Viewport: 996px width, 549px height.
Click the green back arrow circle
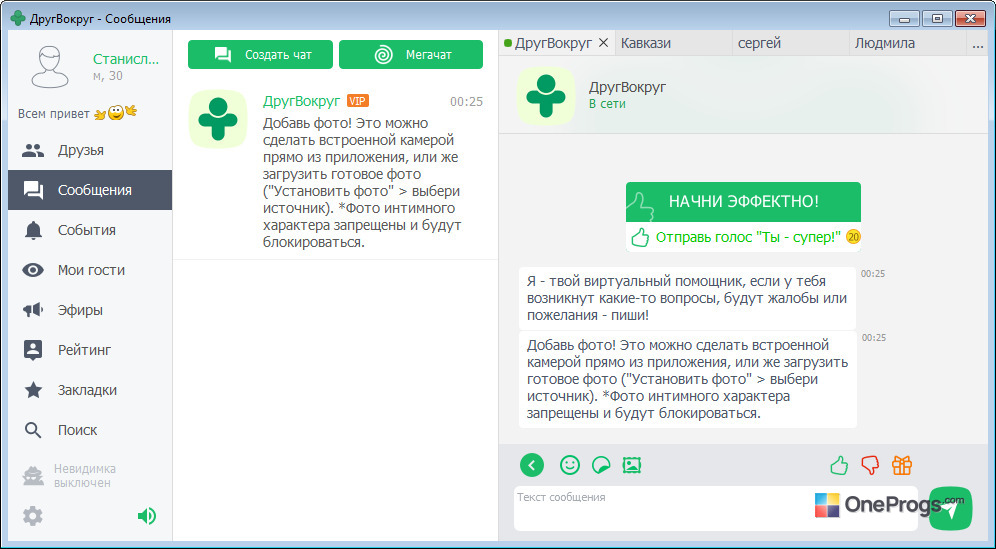click(532, 465)
